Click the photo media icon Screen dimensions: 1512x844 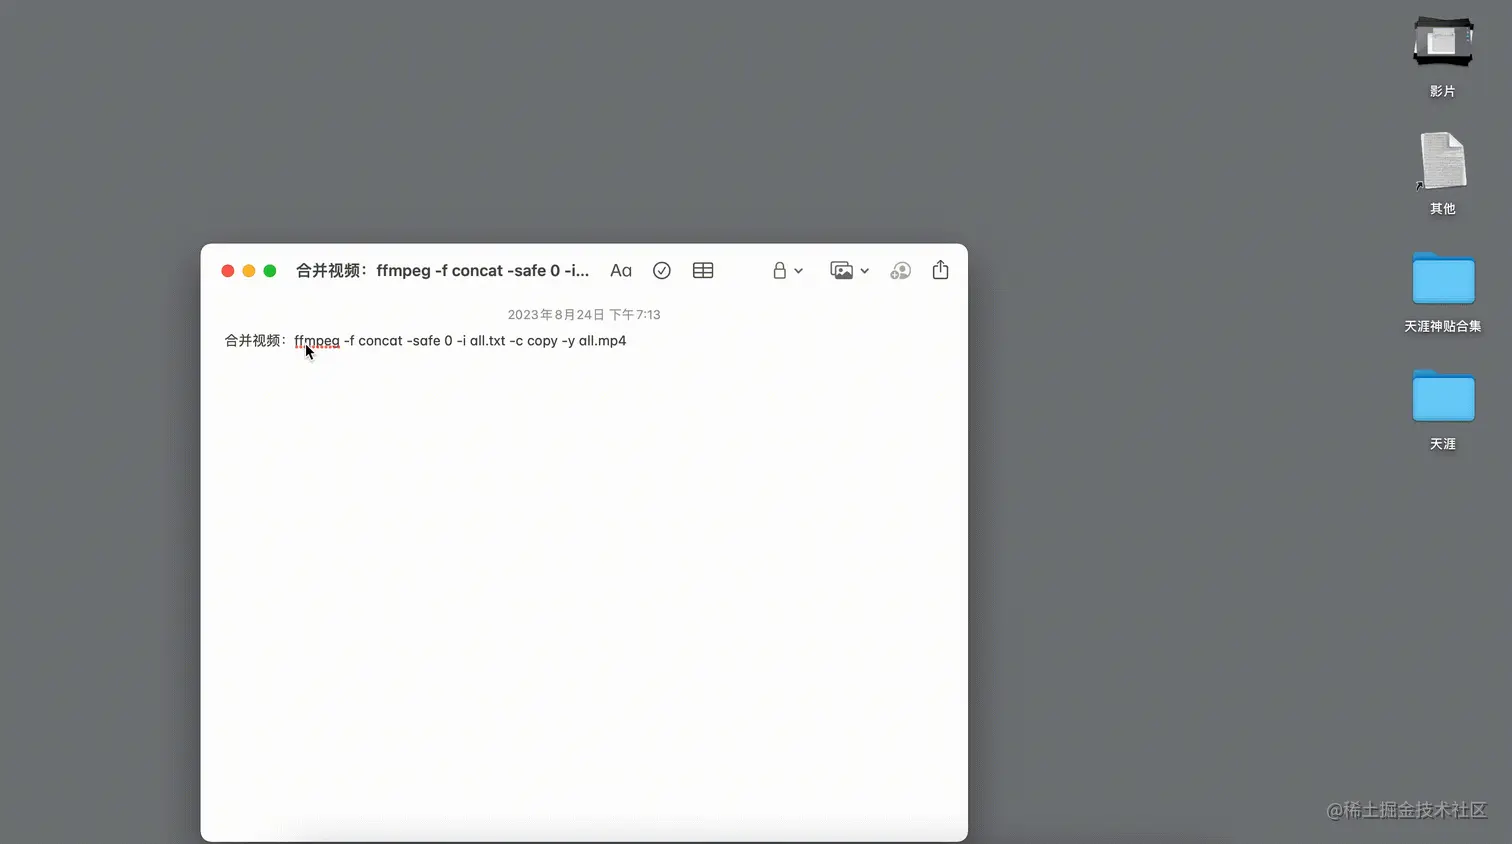(x=842, y=271)
